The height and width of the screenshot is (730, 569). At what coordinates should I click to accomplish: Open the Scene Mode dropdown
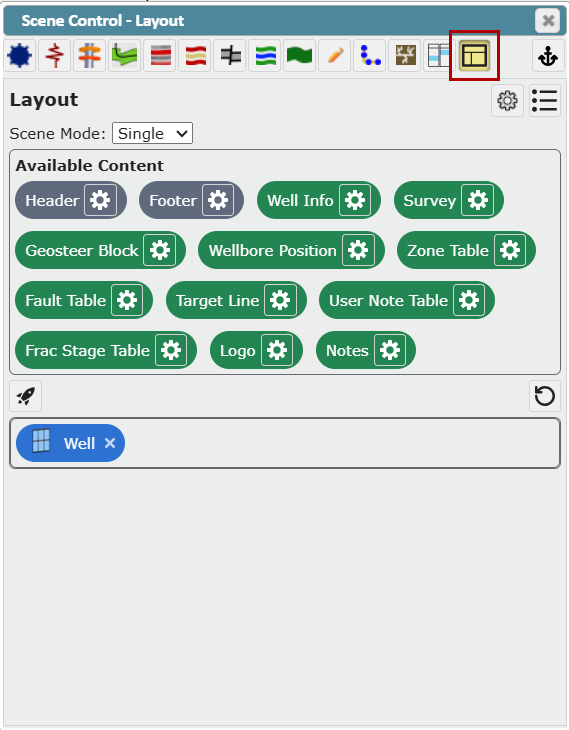pyautogui.click(x=152, y=134)
